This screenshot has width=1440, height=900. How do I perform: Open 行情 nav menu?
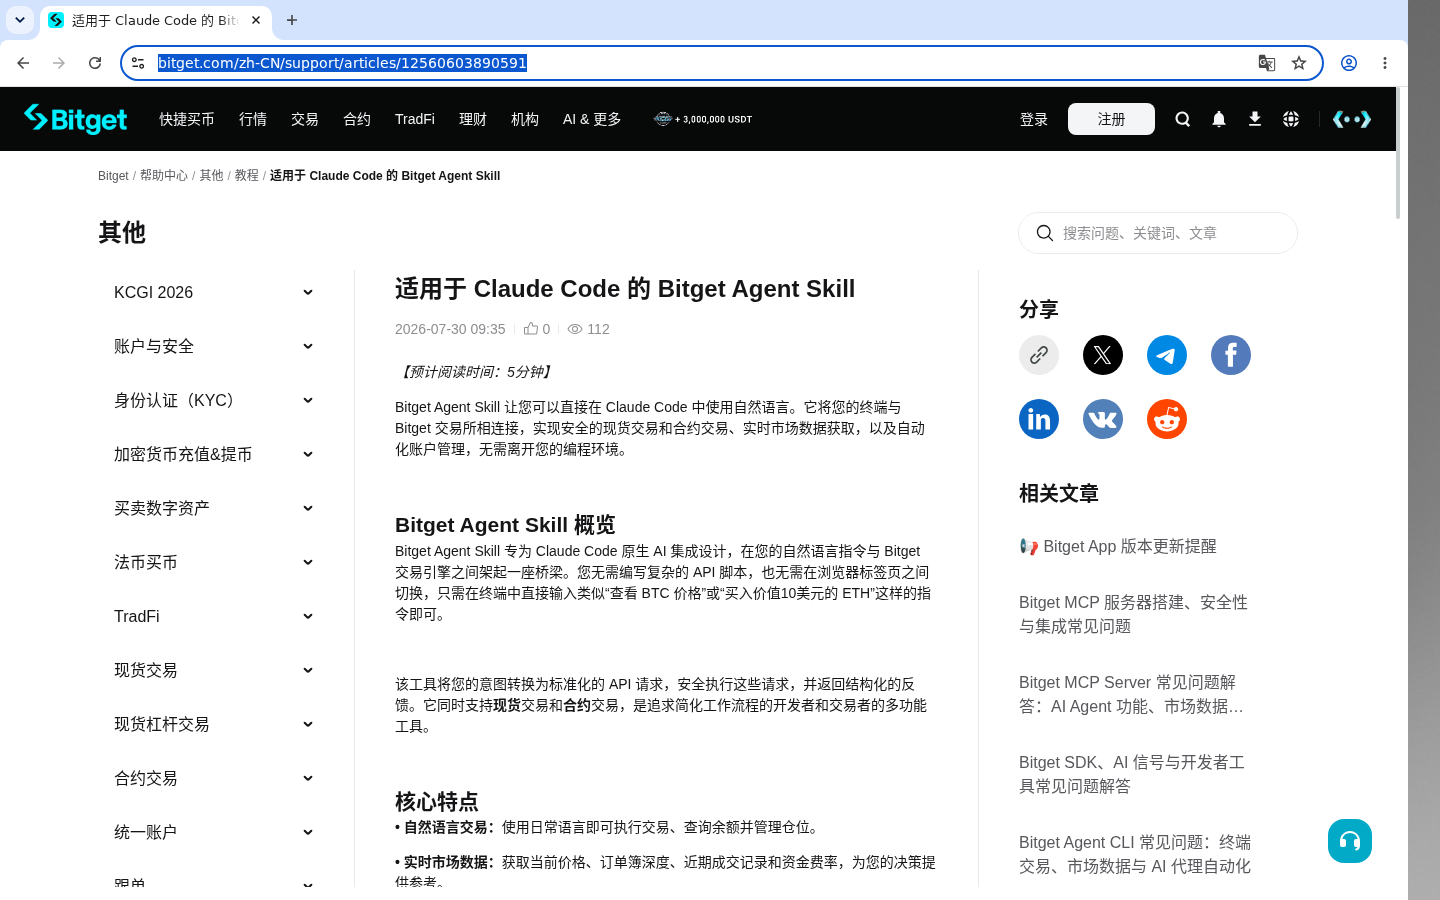tap(253, 119)
